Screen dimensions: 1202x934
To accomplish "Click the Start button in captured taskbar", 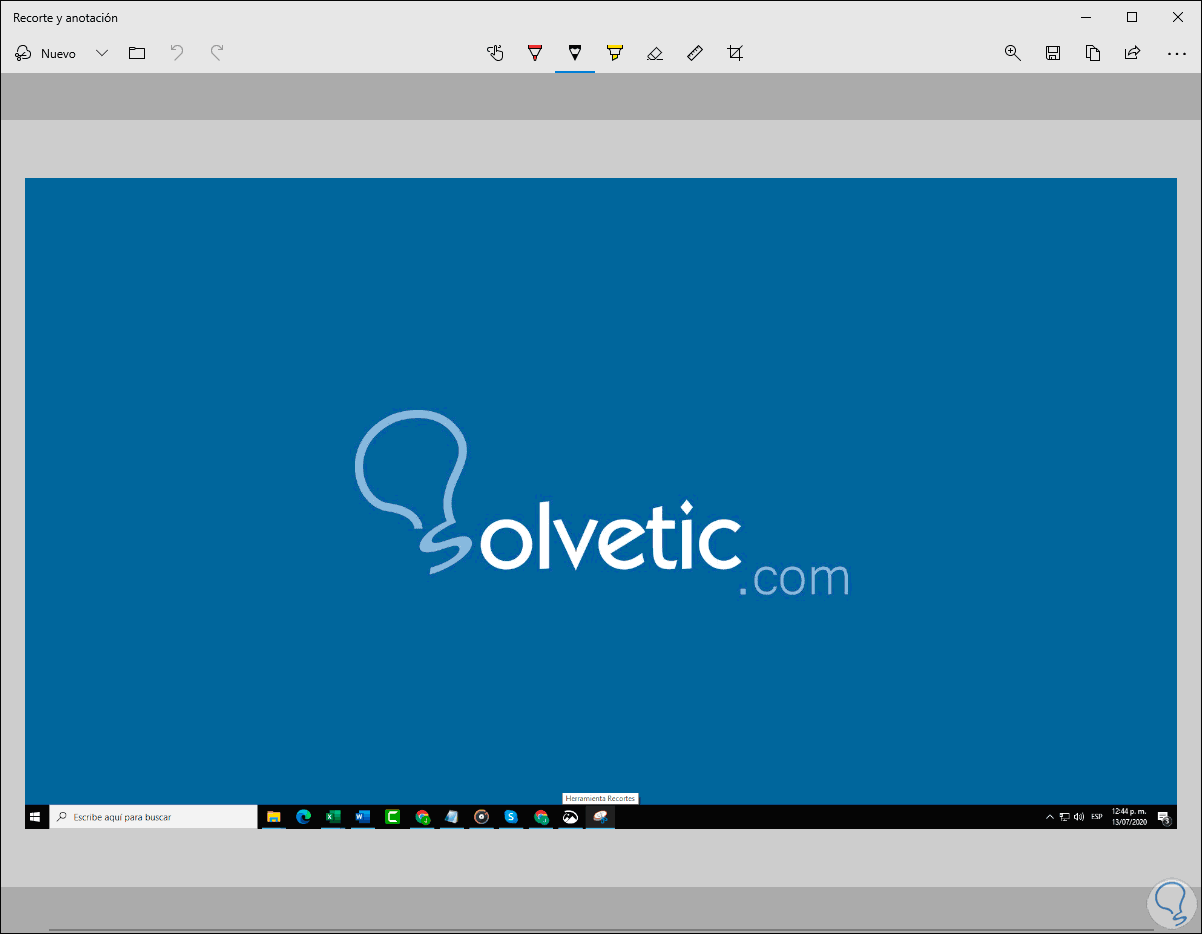I will point(36,817).
